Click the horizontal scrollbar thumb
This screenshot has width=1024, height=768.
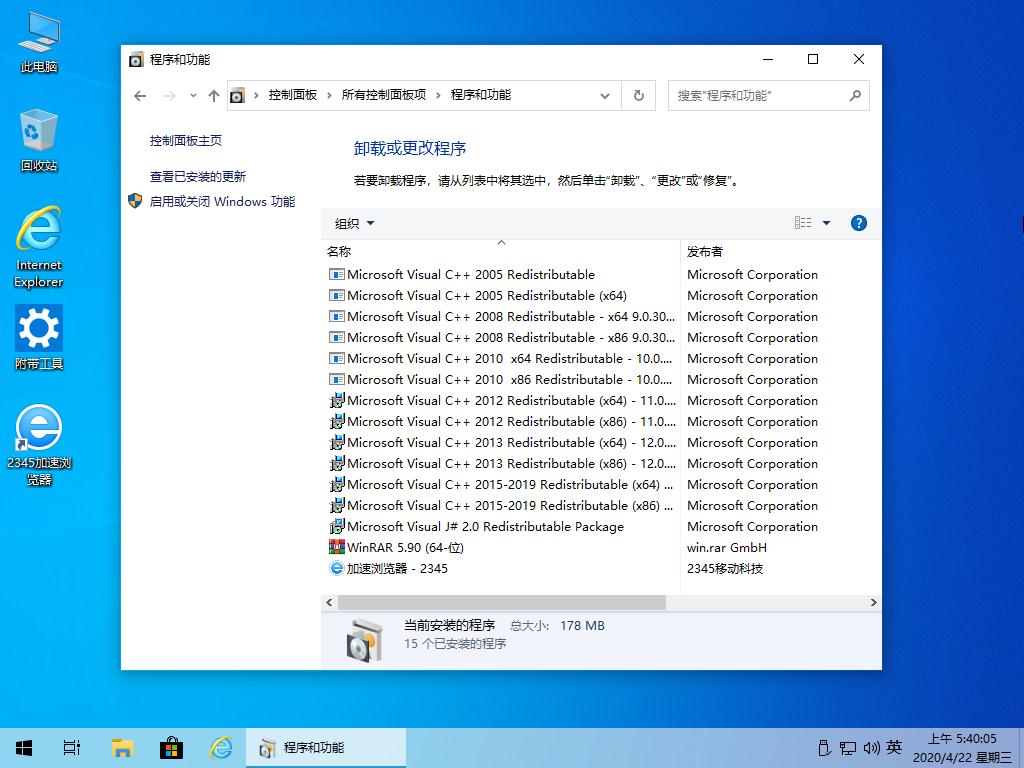point(502,602)
